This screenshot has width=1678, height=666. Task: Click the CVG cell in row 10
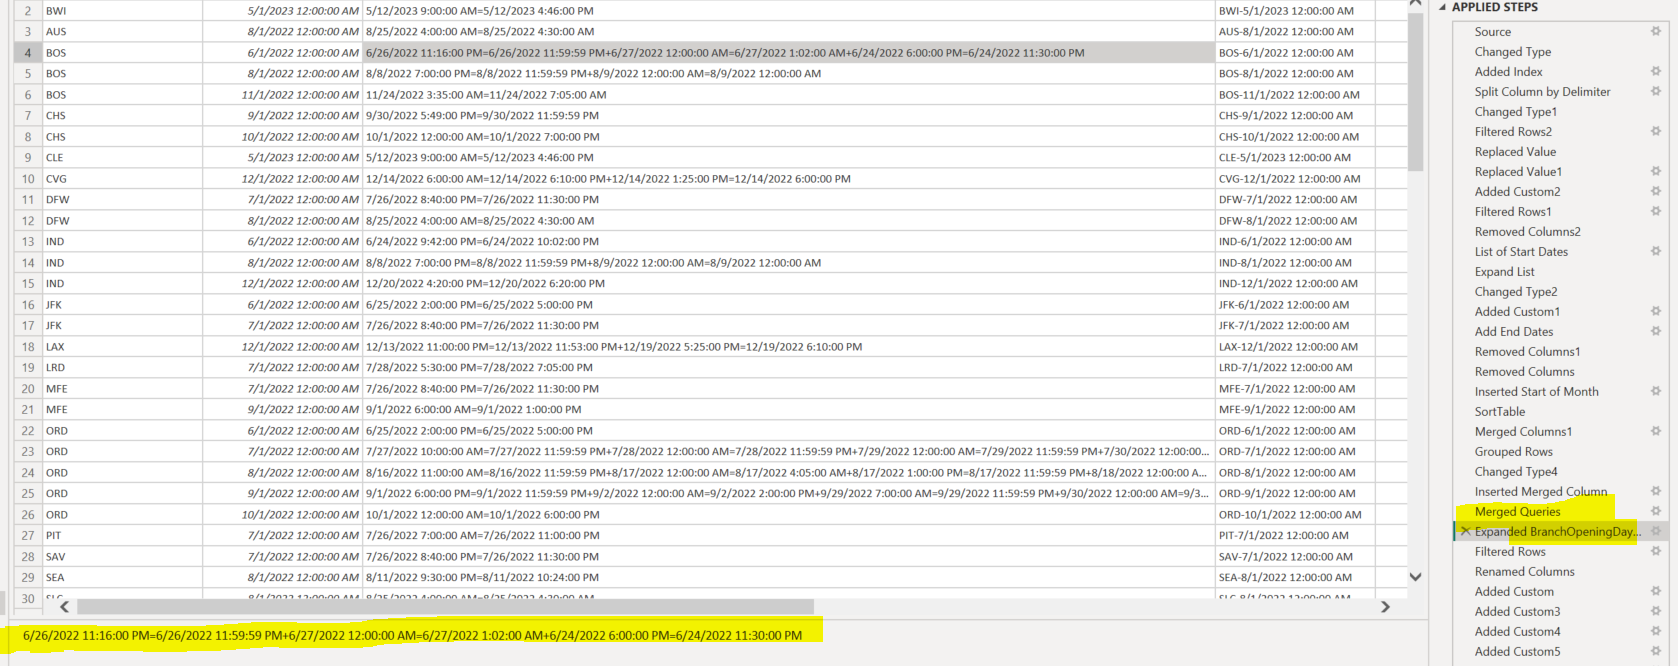(x=122, y=179)
